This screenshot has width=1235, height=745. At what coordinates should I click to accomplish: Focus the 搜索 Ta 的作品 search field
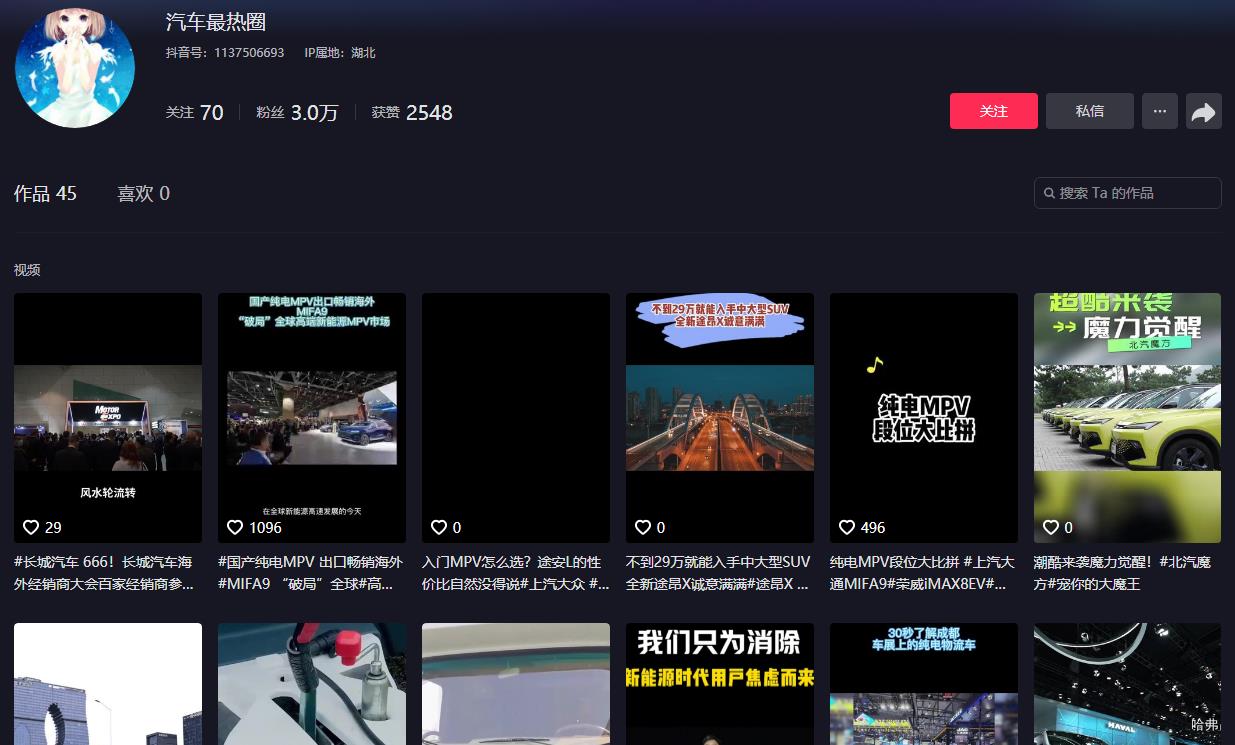[1128, 193]
